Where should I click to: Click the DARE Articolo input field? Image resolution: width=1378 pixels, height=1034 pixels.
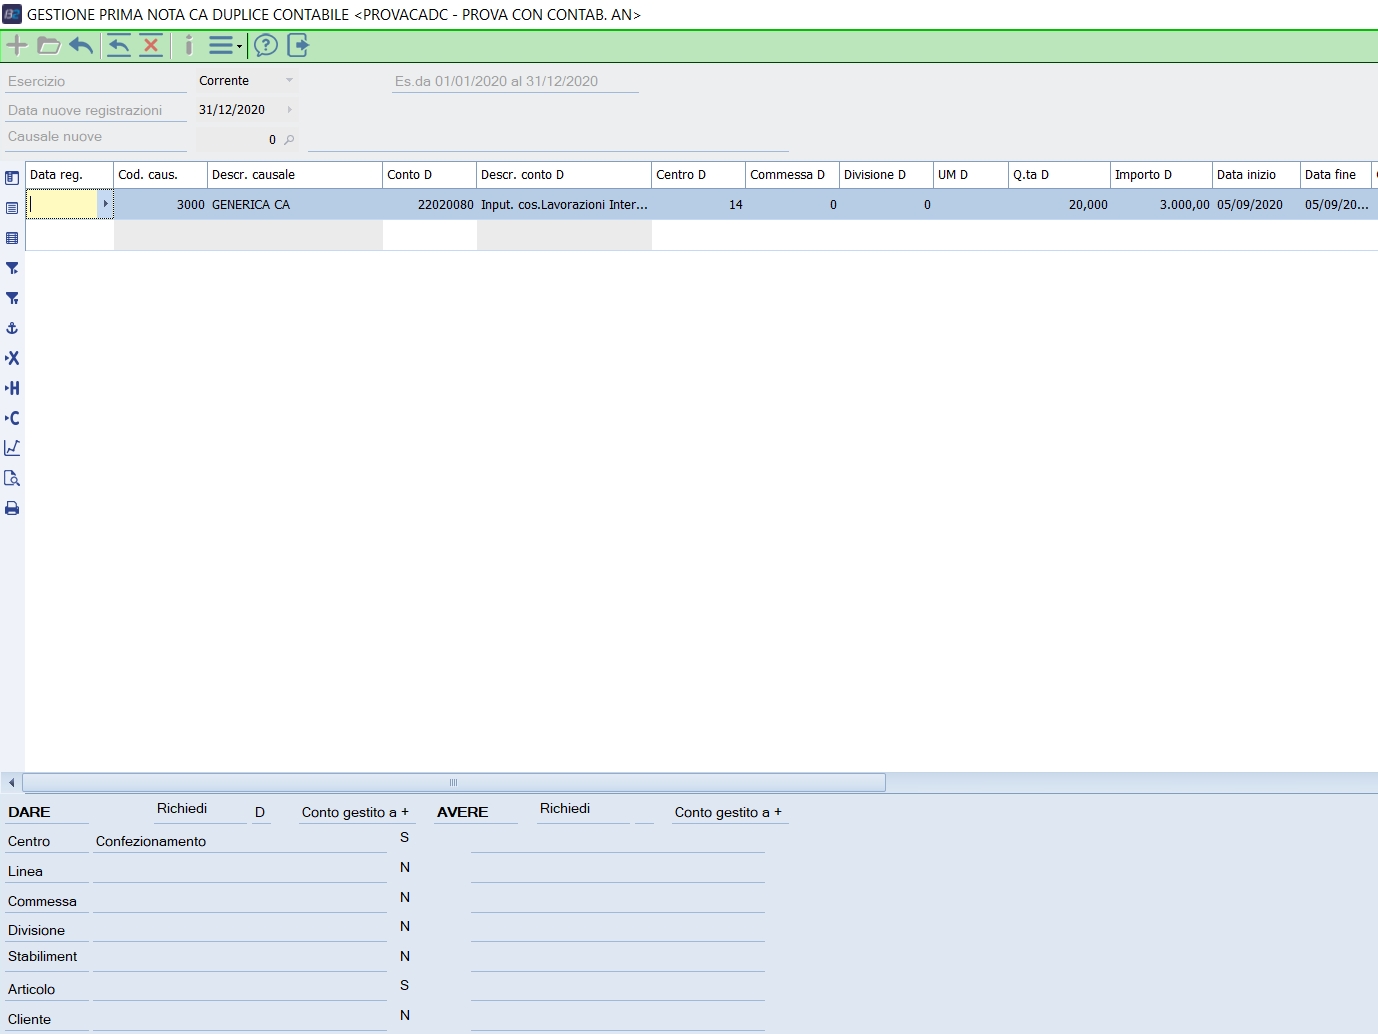point(240,989)
